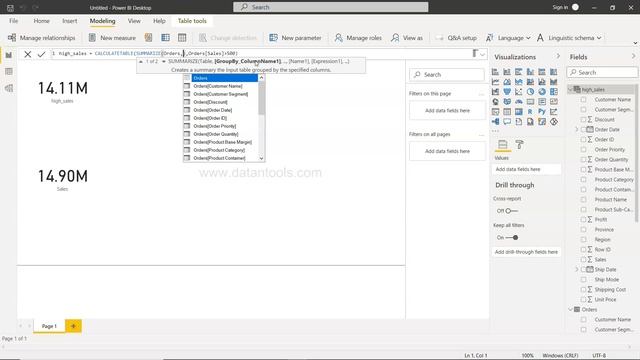Choose the donut chart visual
This screenshot has height=360, width=640.
542,92
